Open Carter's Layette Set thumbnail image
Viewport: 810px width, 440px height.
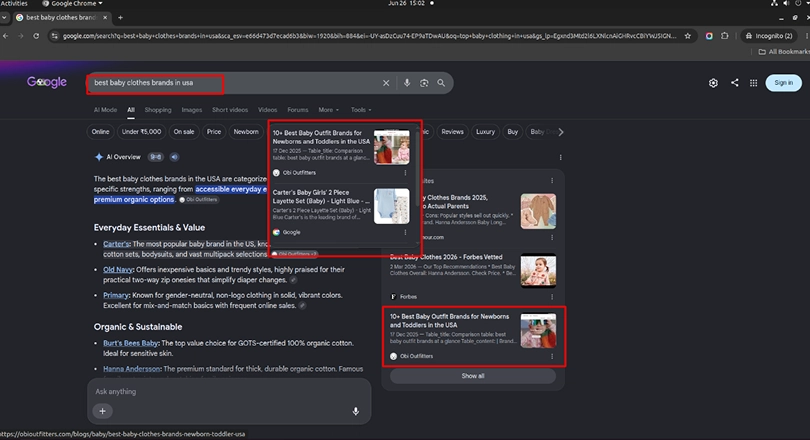tap(392, 206)
